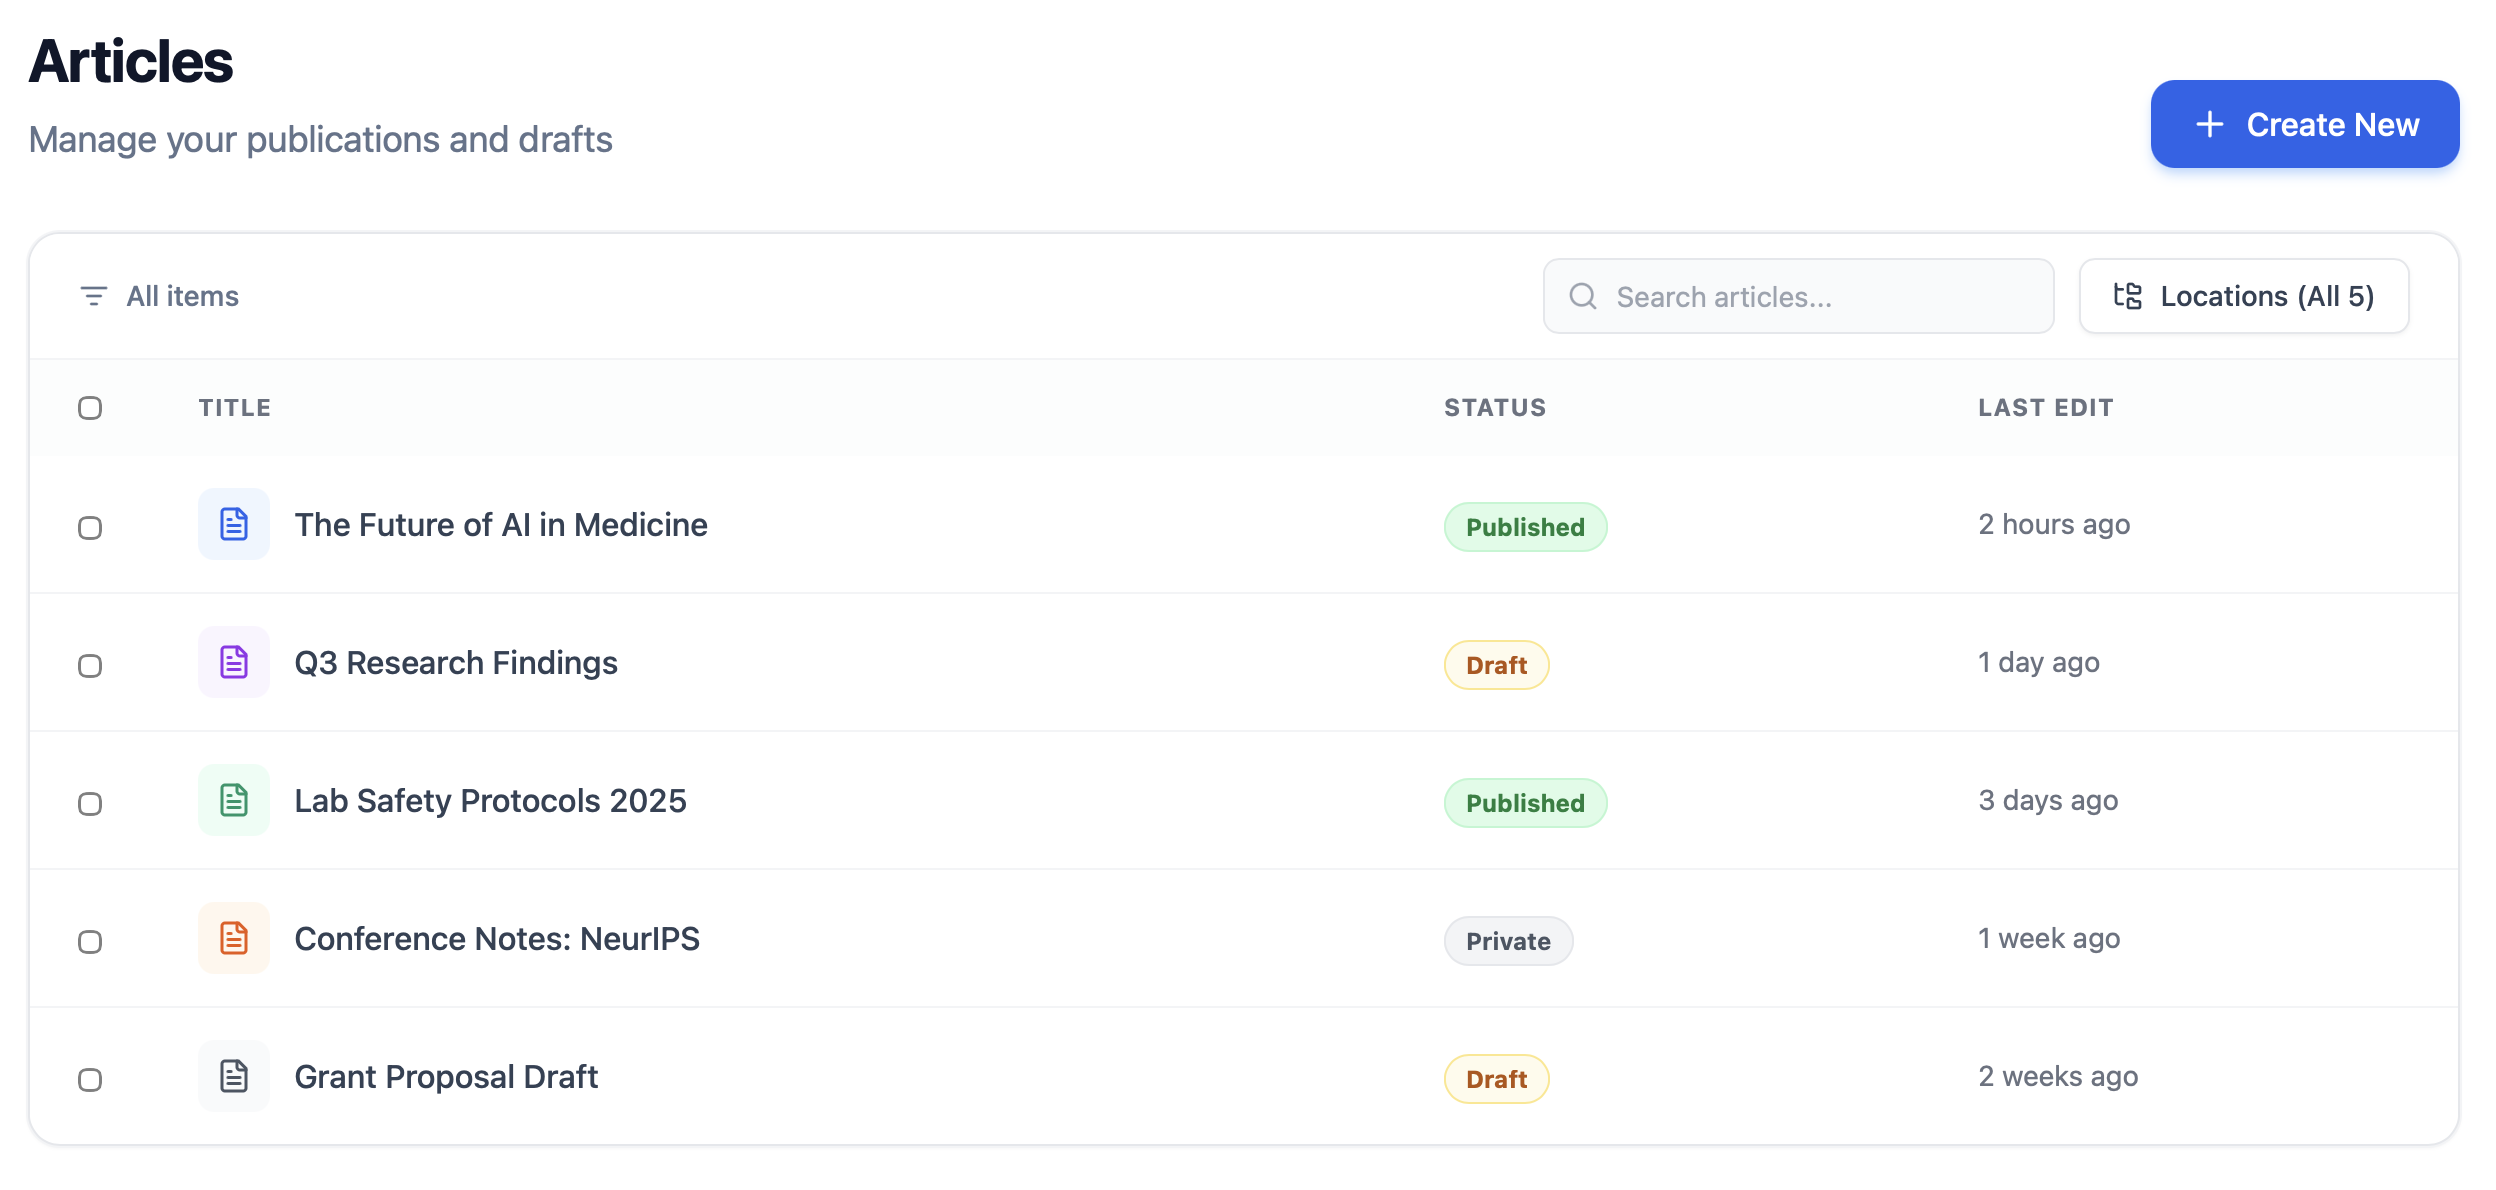Sort by the Last Edit column header
The height and width of the screenshot is (1190, 2496).
(2045, 408)
